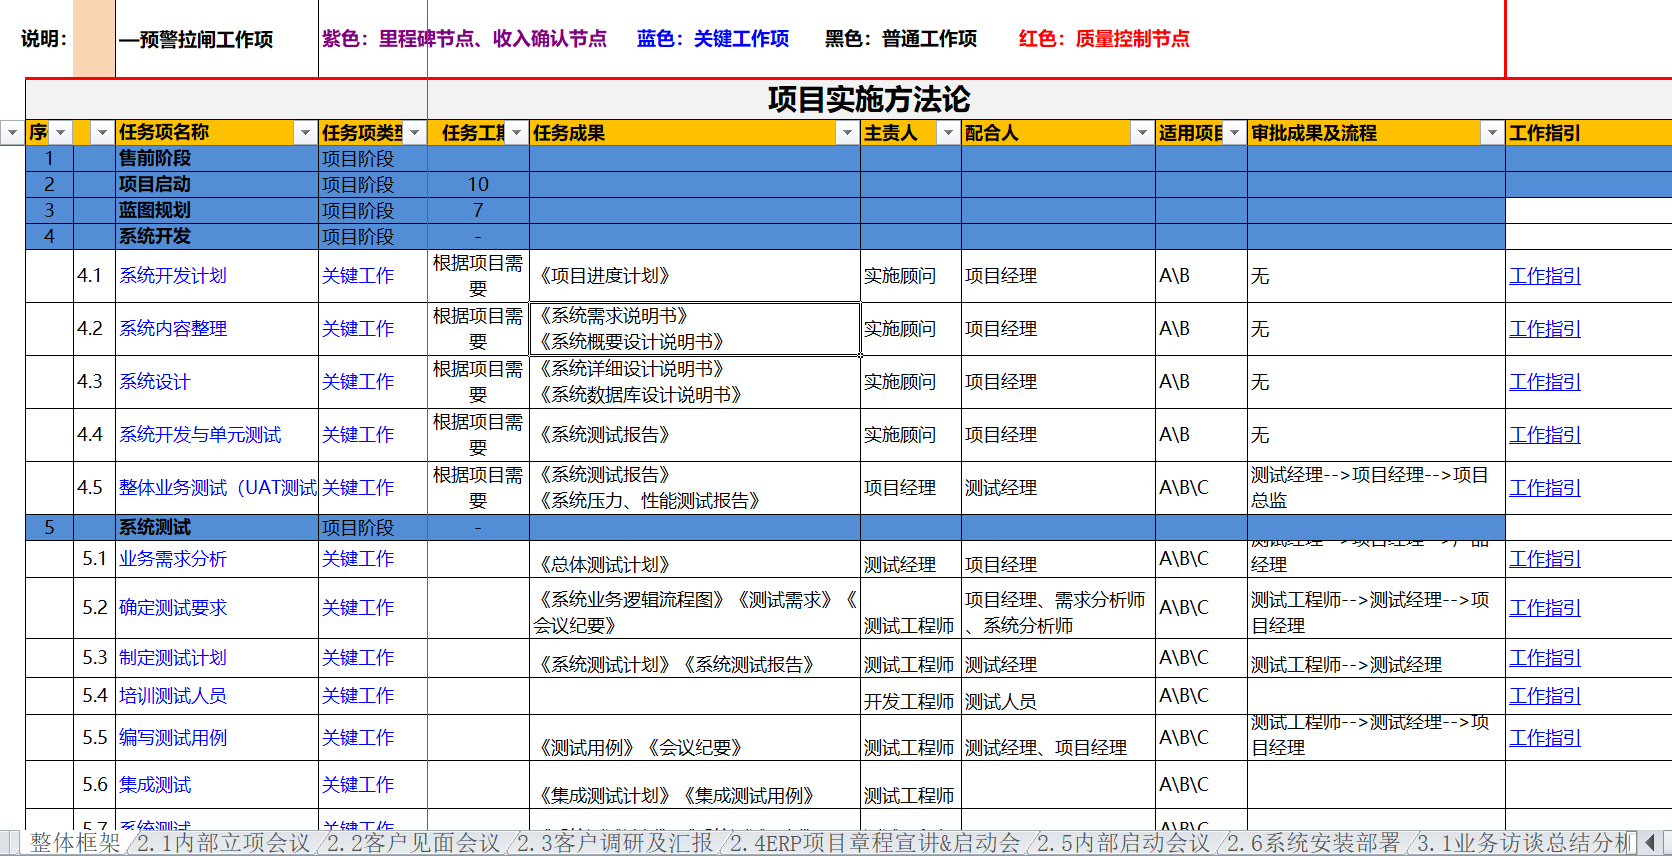
Task: Select the 测试工程师-->测试经理 approval cell in row 5.3
Action: click(1376, 659)
